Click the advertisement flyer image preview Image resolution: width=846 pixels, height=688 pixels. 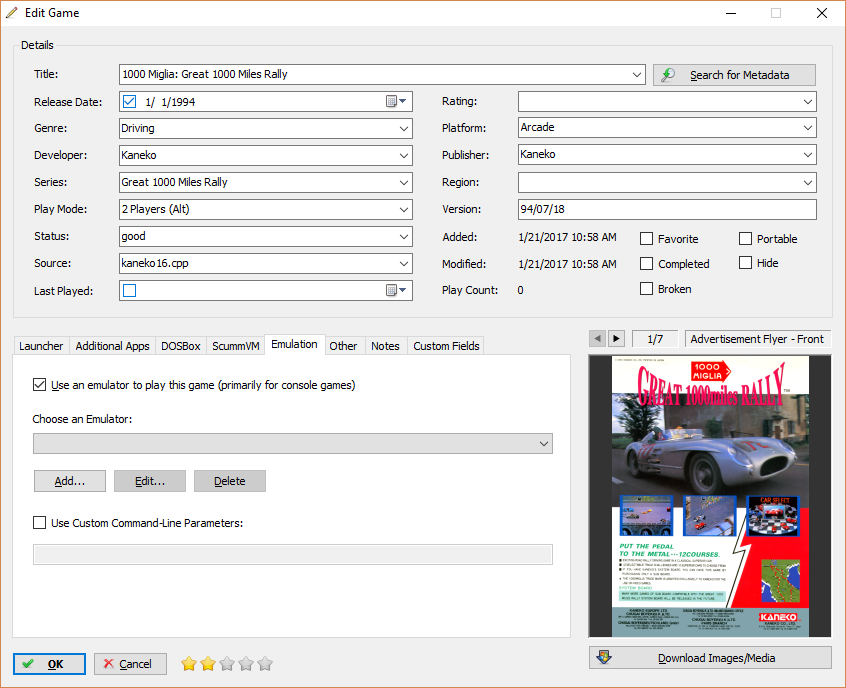[x=710, y=496]
